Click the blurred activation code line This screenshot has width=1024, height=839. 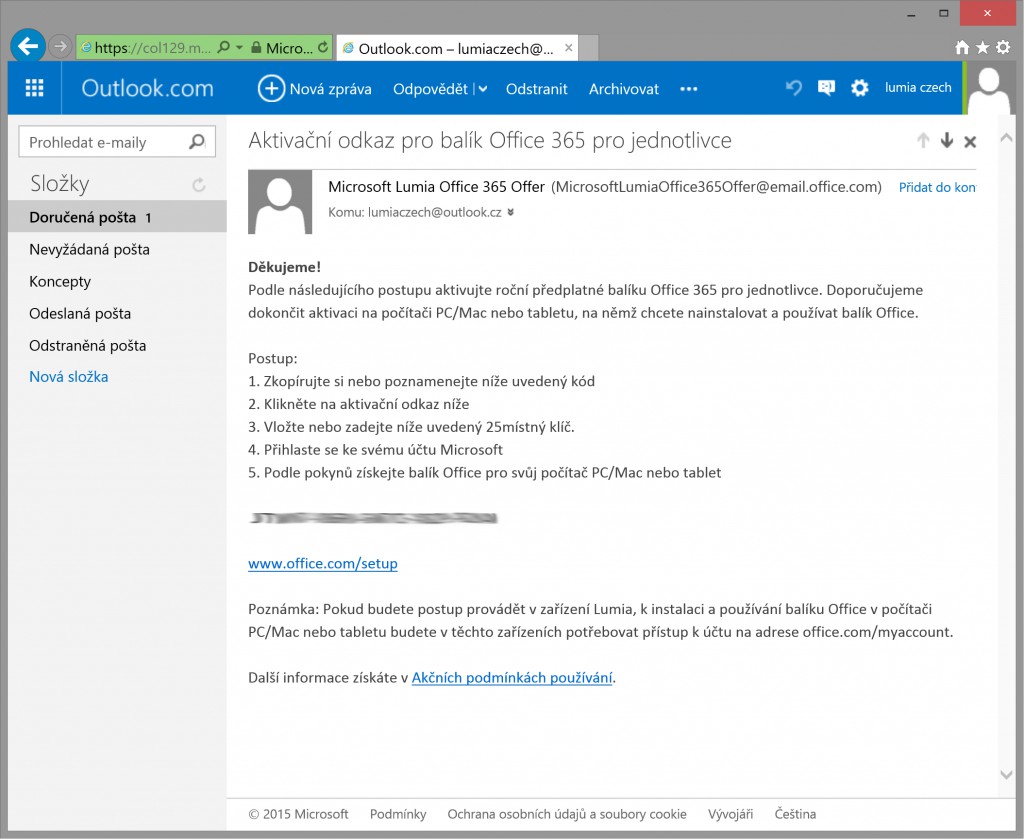coord(373,518)
